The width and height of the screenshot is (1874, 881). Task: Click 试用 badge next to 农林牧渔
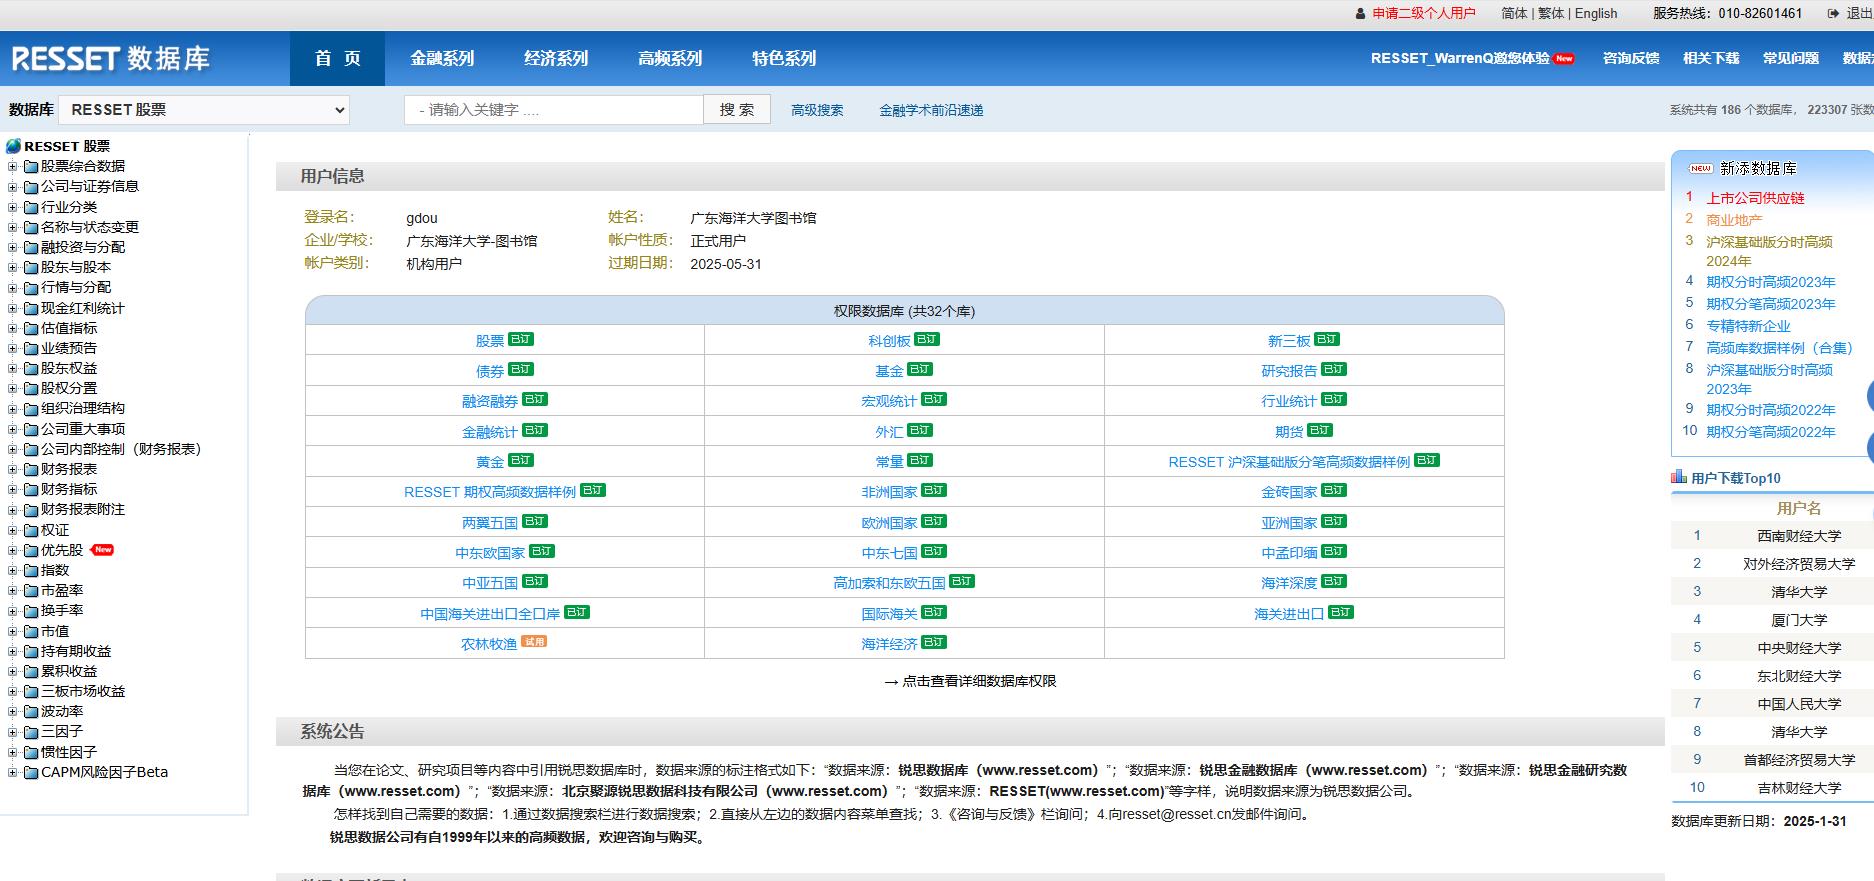click(x=534, y=642)
